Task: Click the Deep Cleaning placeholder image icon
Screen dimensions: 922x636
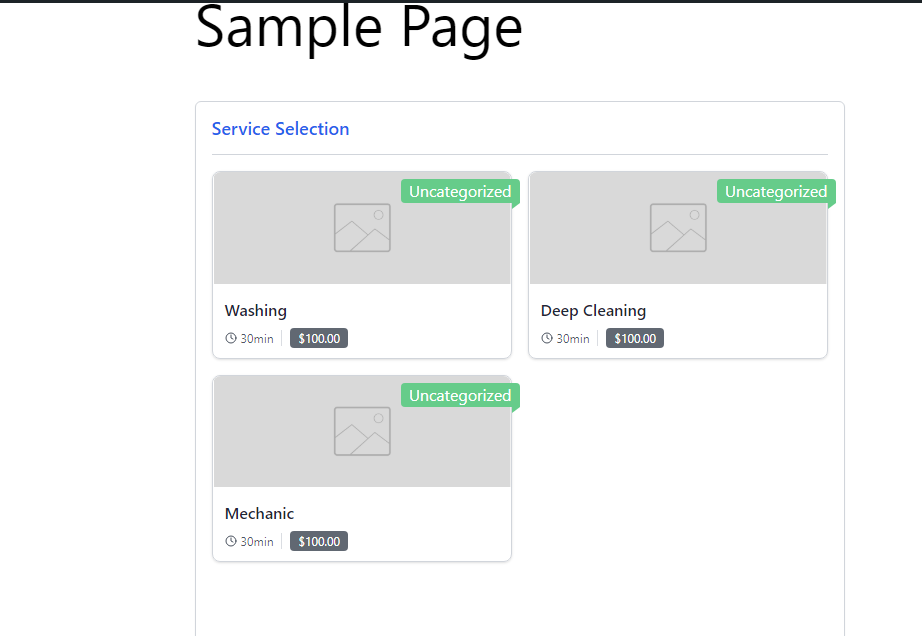Action: (x=678, y=227)
